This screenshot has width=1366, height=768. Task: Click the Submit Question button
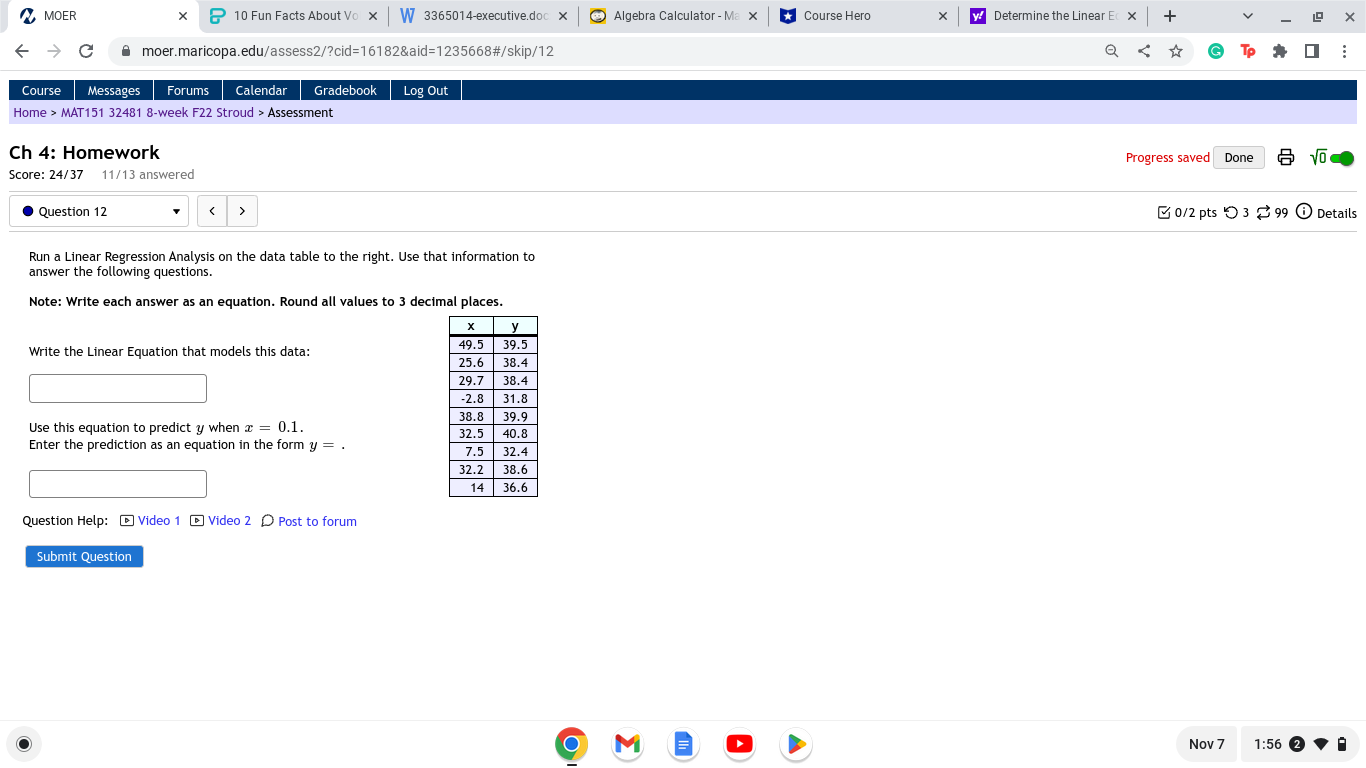(x=84, y=556)
